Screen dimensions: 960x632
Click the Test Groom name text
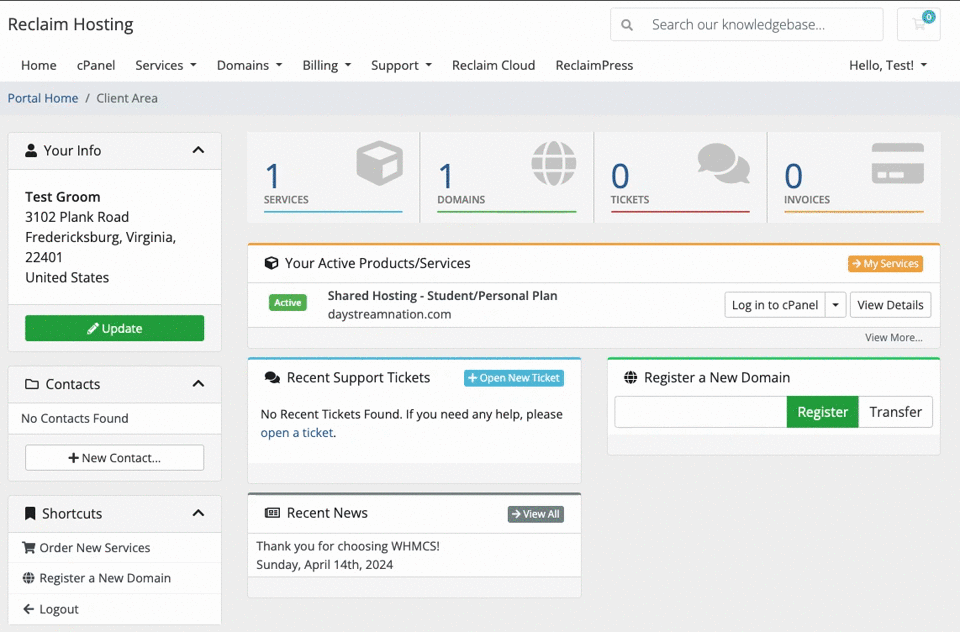point(62,197)
